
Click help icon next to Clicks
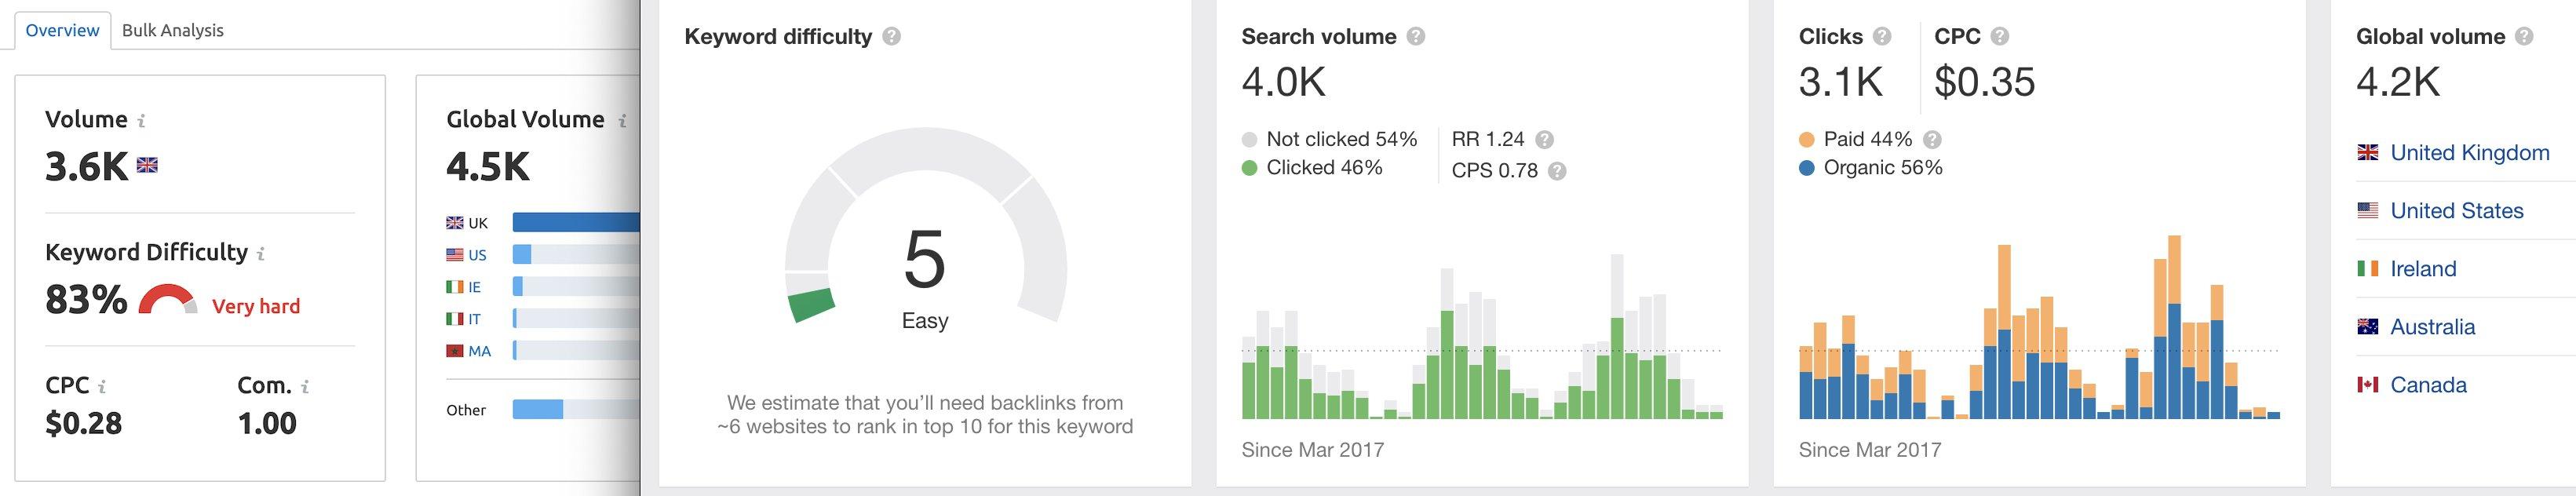(x=1882, y=37)
